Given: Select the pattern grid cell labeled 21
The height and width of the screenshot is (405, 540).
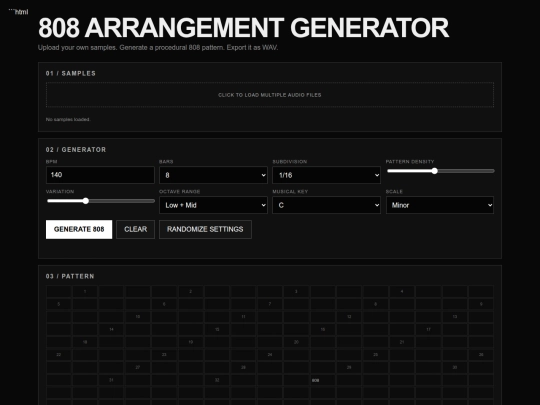Looking at the screenshot, I should pyautogui.click(x=402, y=342).
